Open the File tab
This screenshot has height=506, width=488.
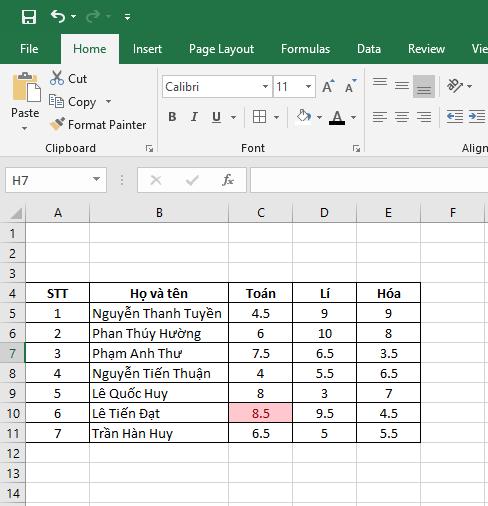coord(29,49)
